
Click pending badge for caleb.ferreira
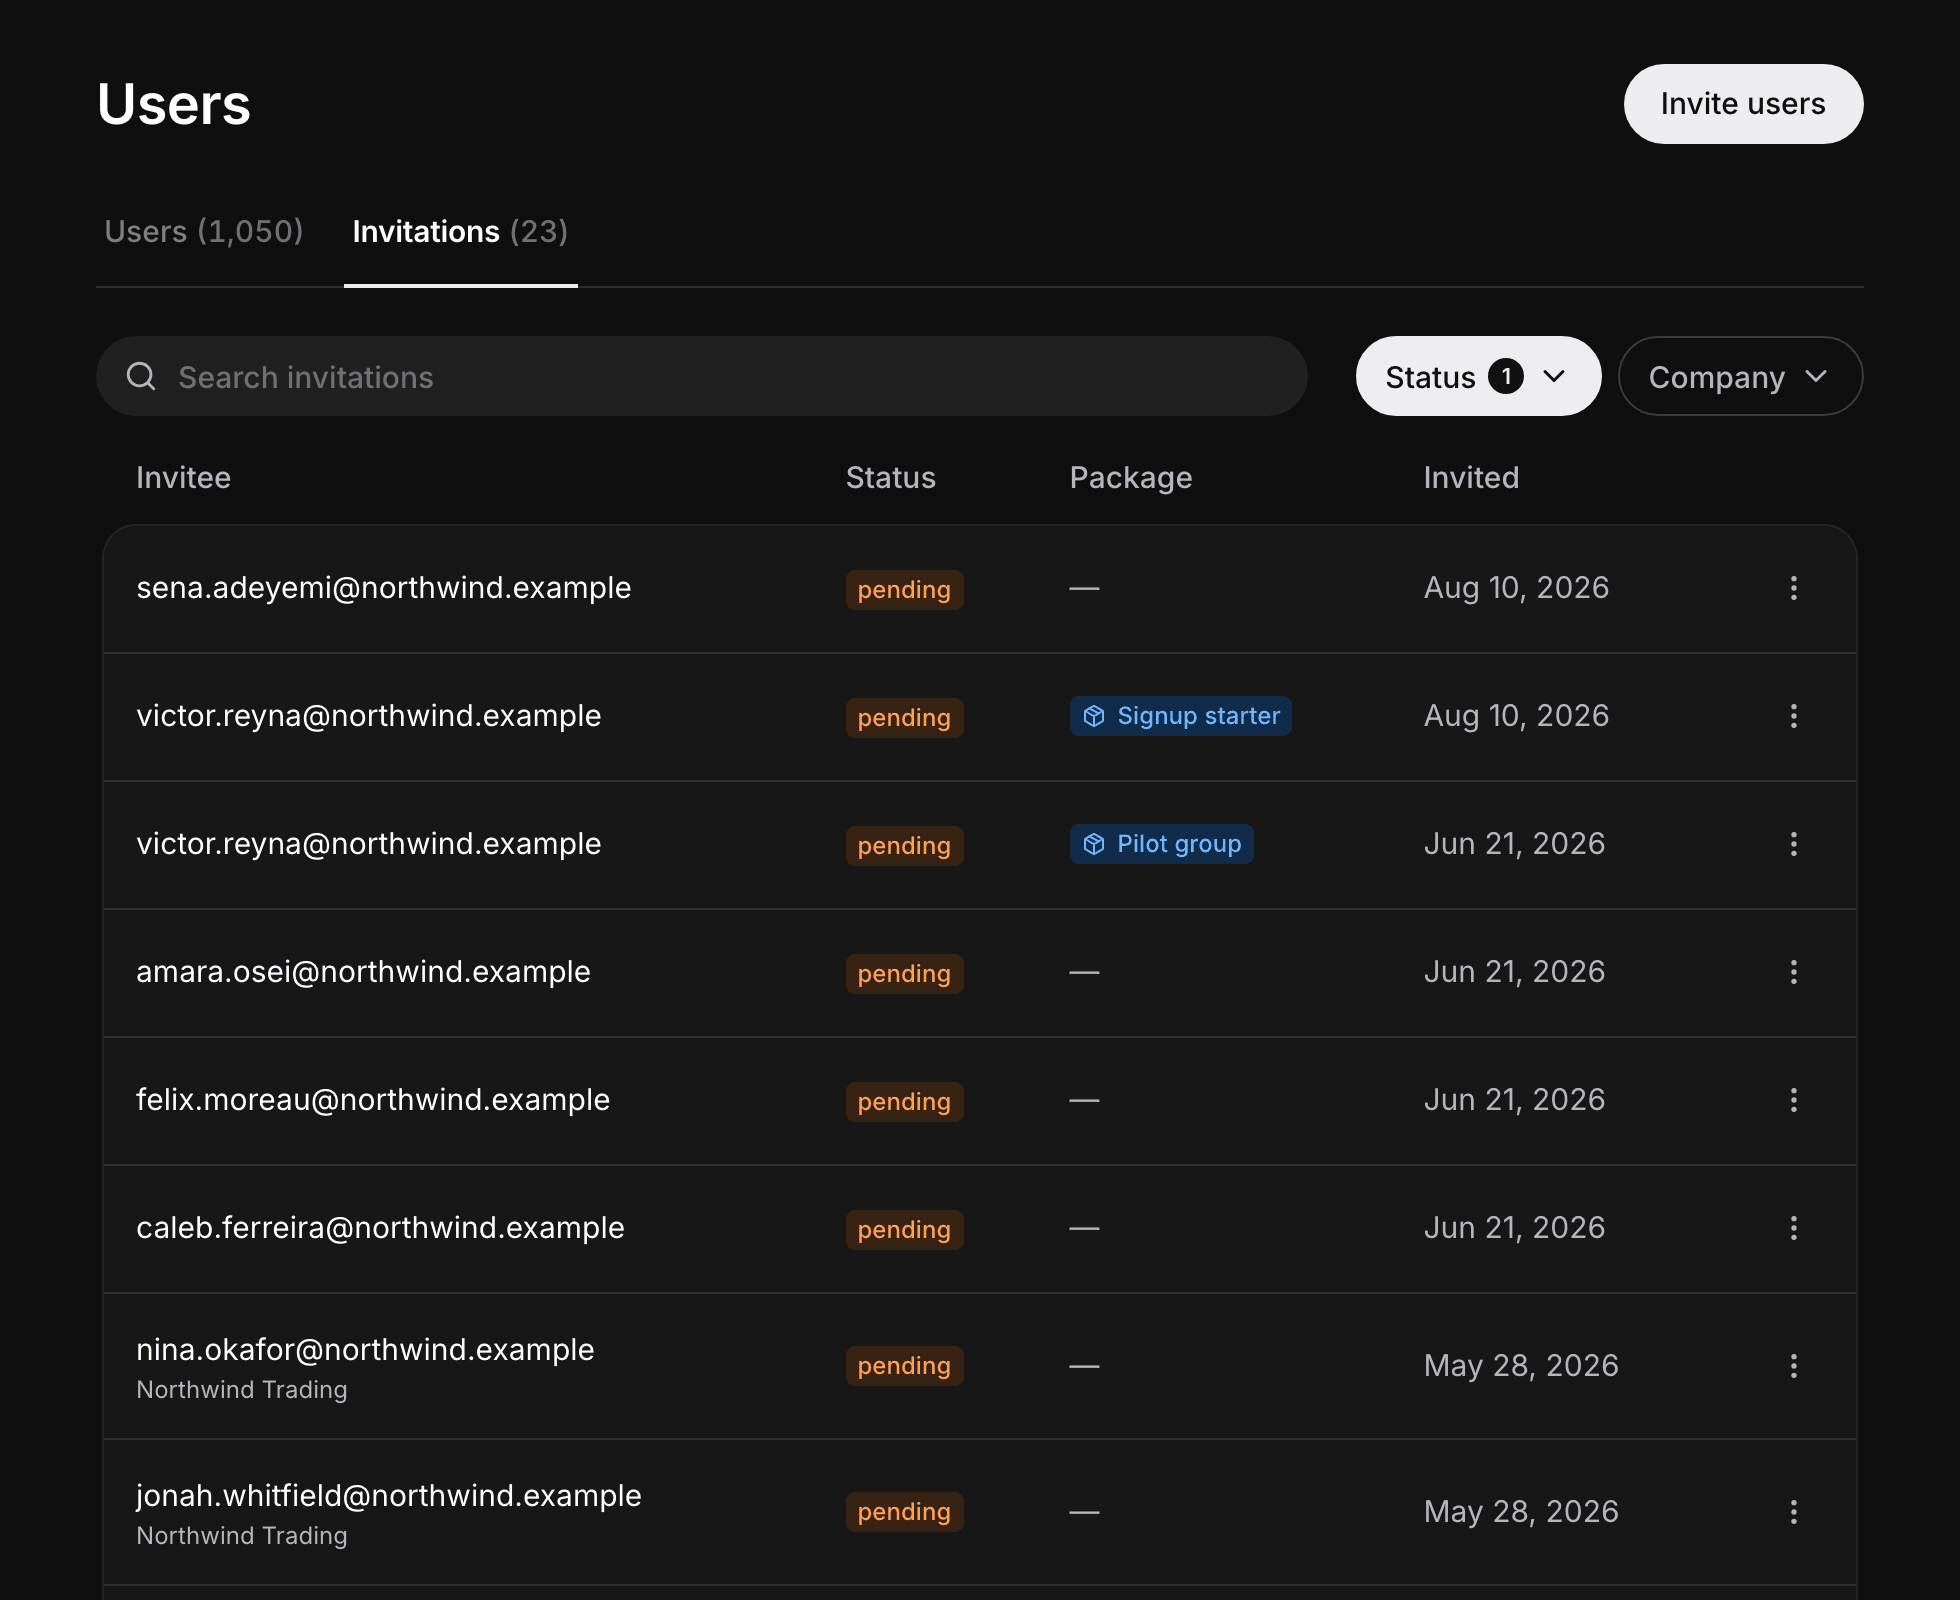[904, 1230]
